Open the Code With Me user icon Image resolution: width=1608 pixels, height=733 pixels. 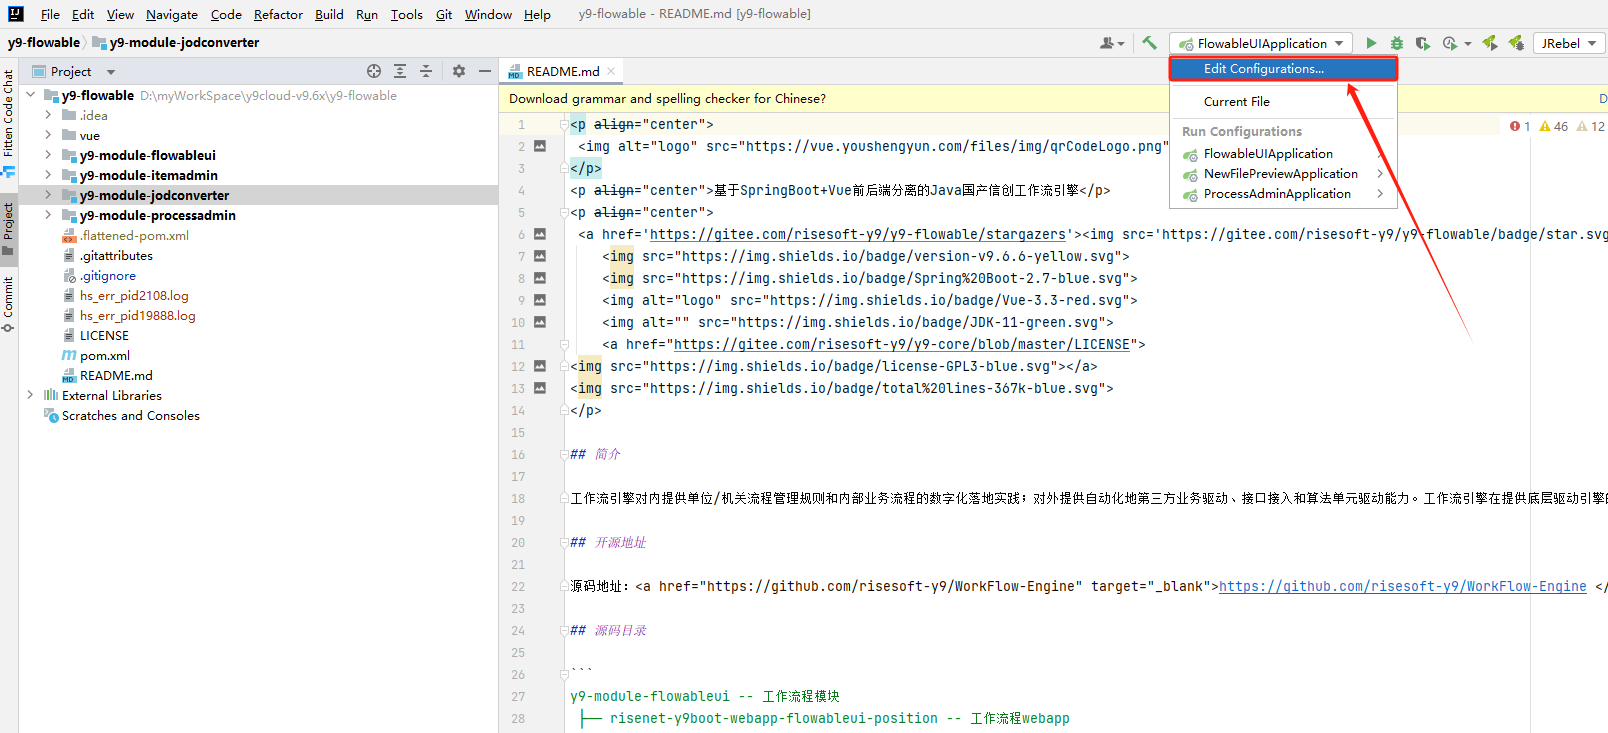pyautogui.click(x=1107, y=43)
